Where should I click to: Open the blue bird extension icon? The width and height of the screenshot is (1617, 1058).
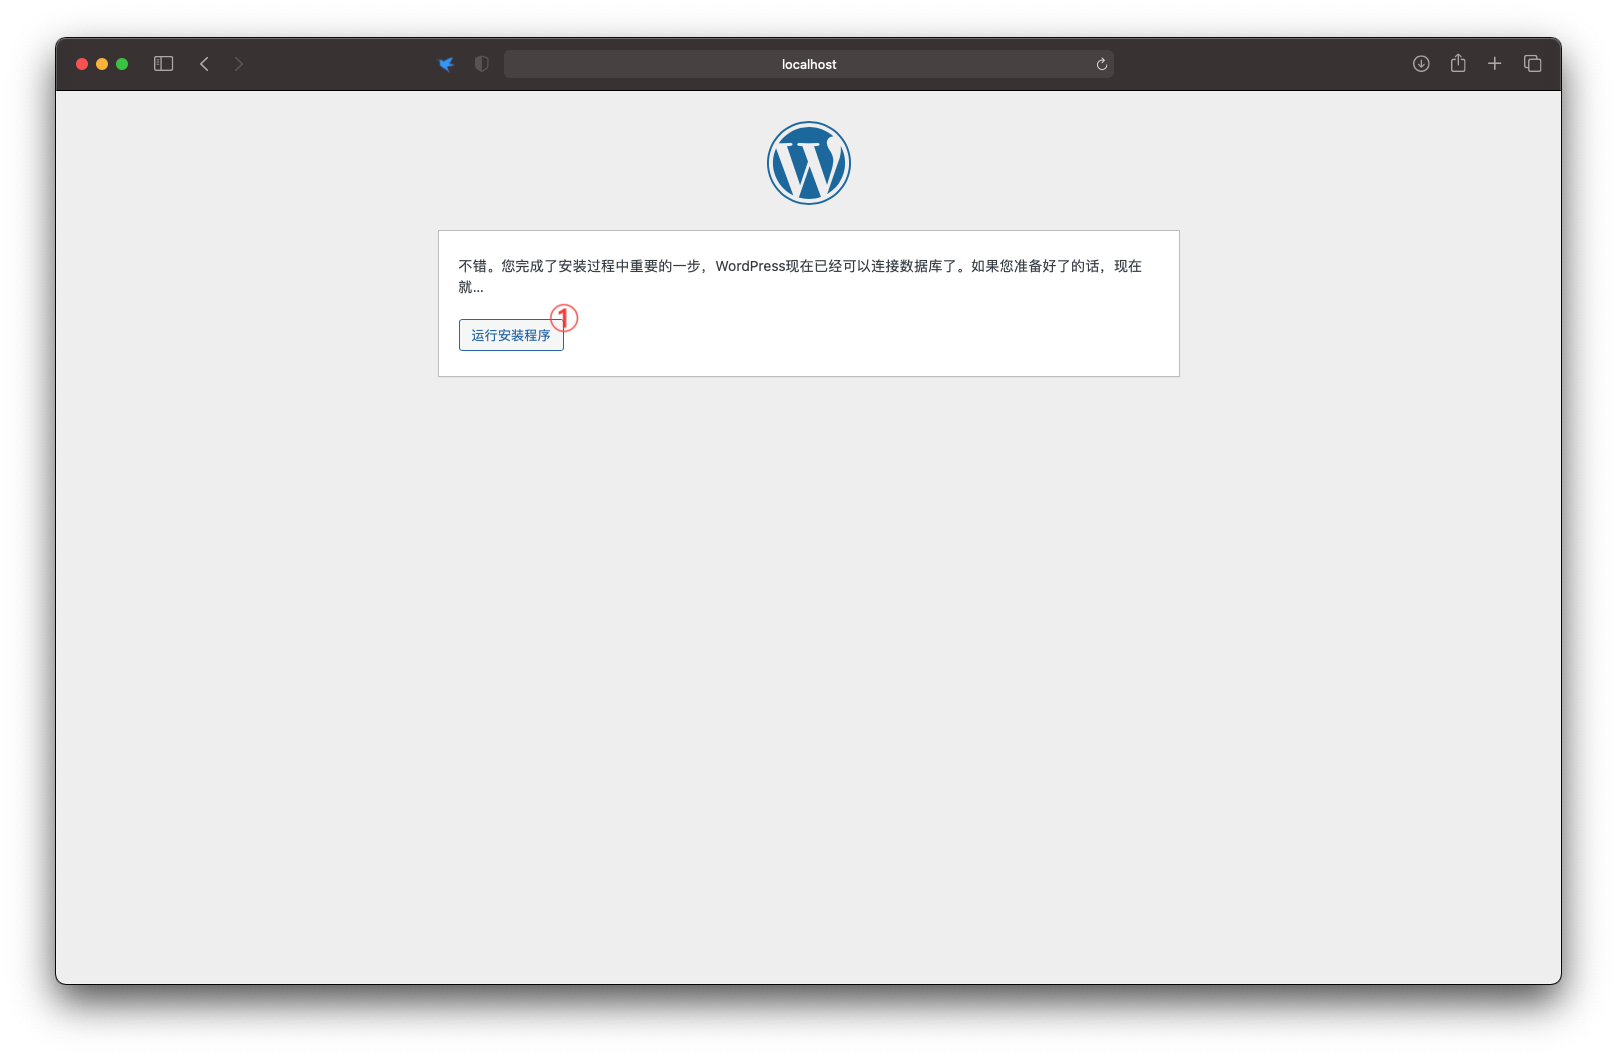tap(446, 64)
